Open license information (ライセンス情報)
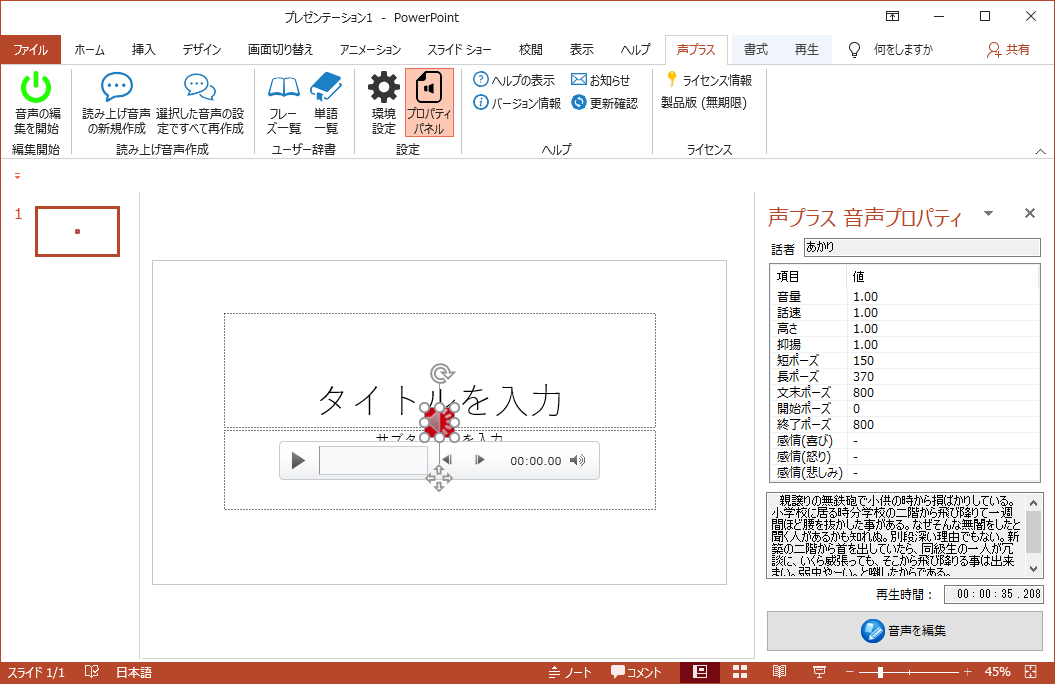Image resolution: width=1055 pixels, height=684 pixels. point(708,80)
